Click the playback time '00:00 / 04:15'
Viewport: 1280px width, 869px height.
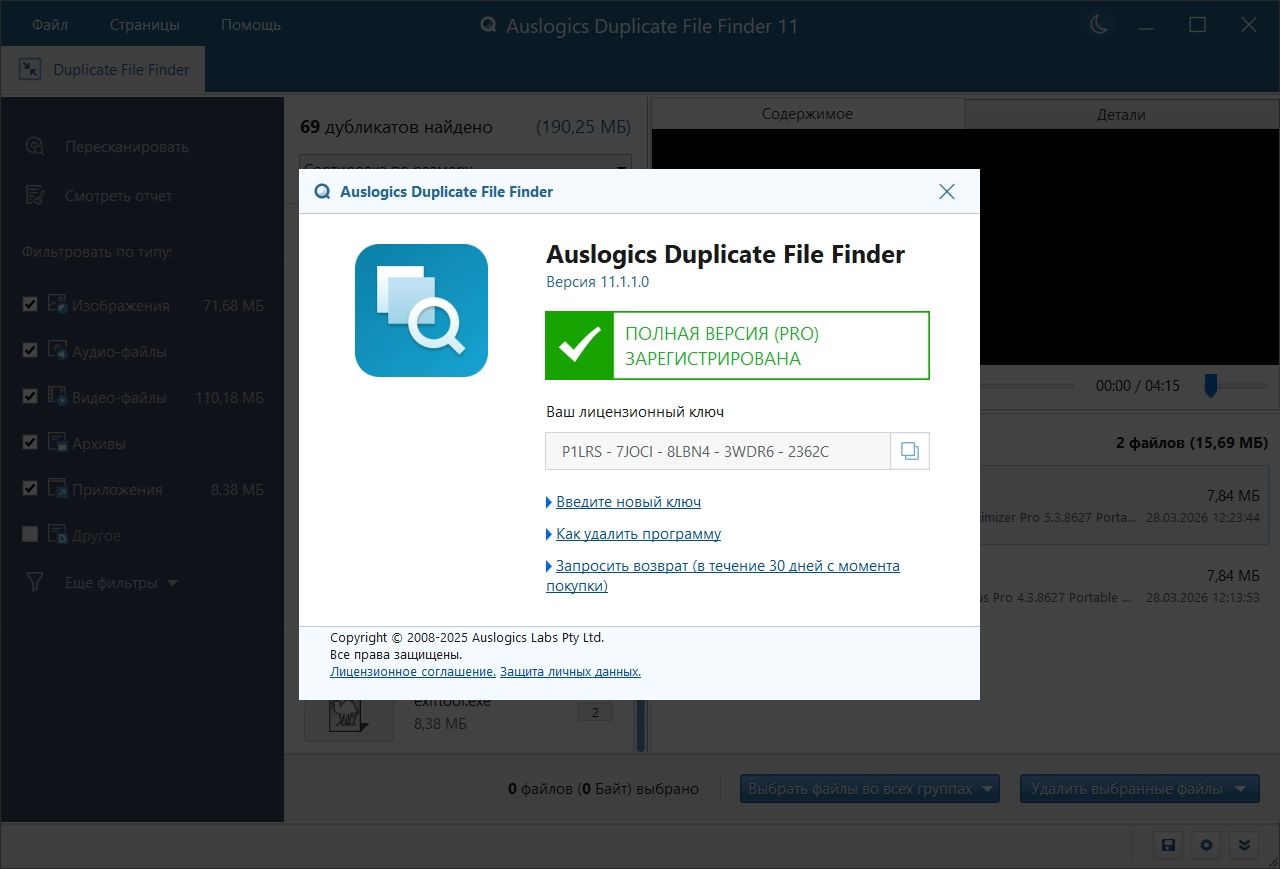coord(1138,385)
